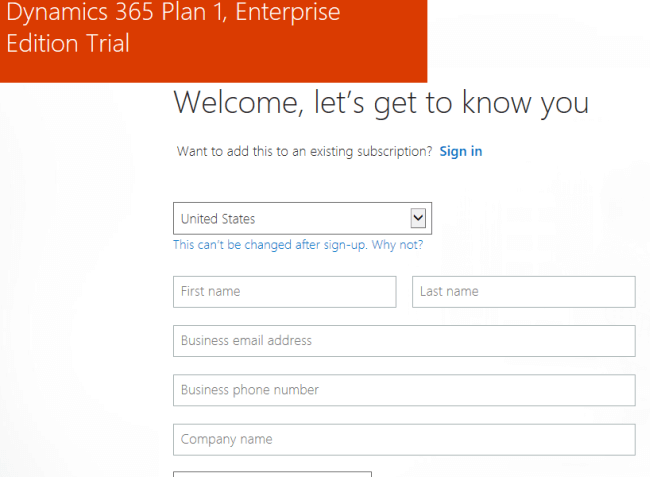Image resolution: width=650 pixels, height=477 pixels.
Task: Click the Business email address field
Action: pos(404,341)
